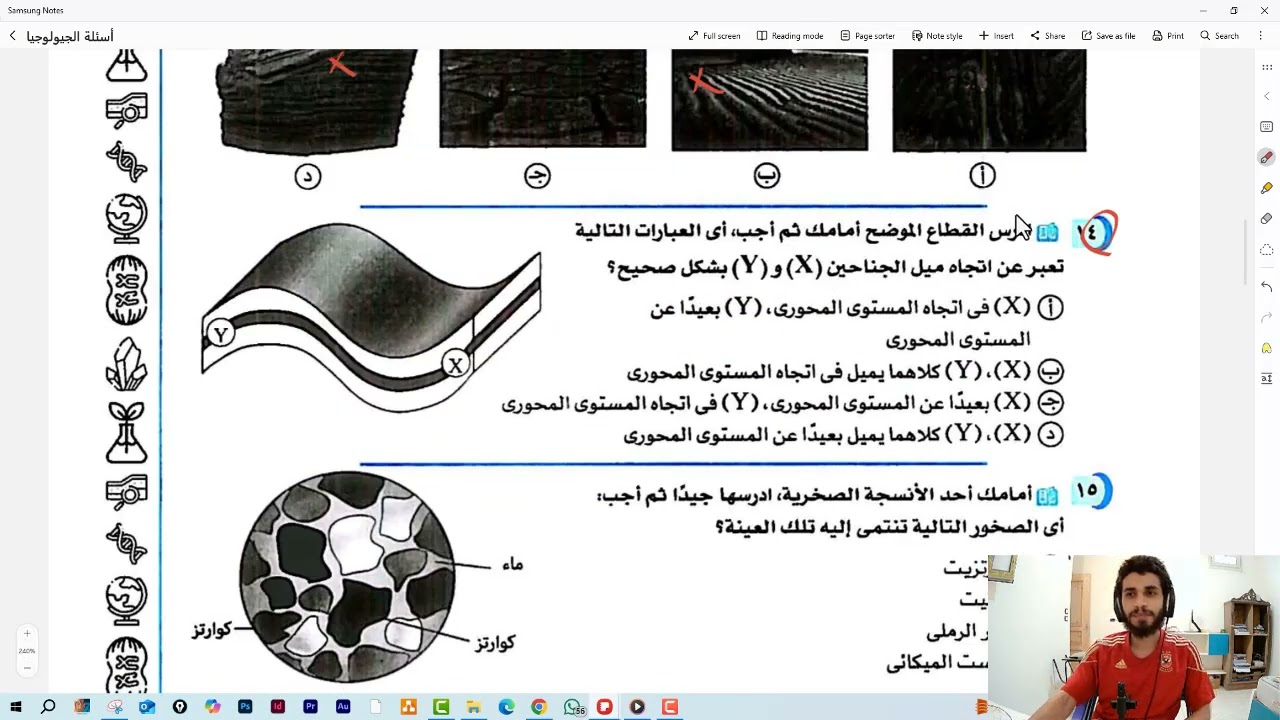1280x720 pixels.
Task: Select the red pen tool
Action: [1266, 158]
